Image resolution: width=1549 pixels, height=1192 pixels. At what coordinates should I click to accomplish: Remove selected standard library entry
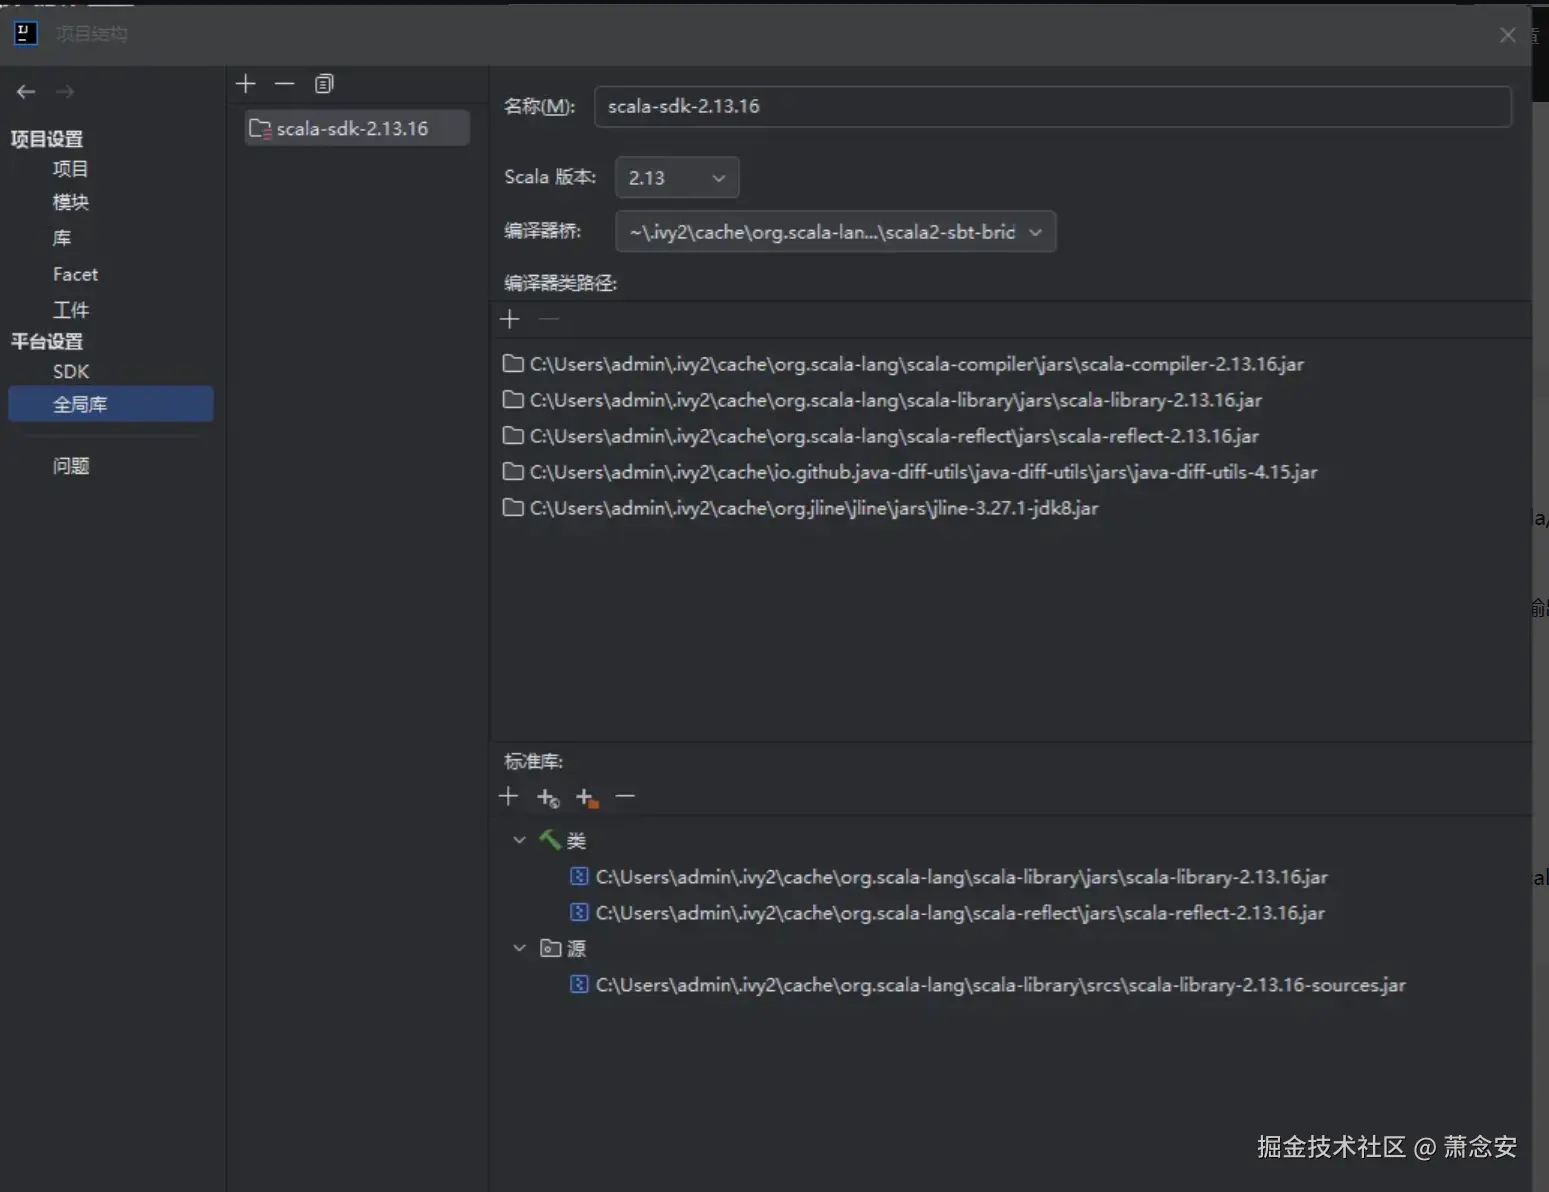[626, 796]
